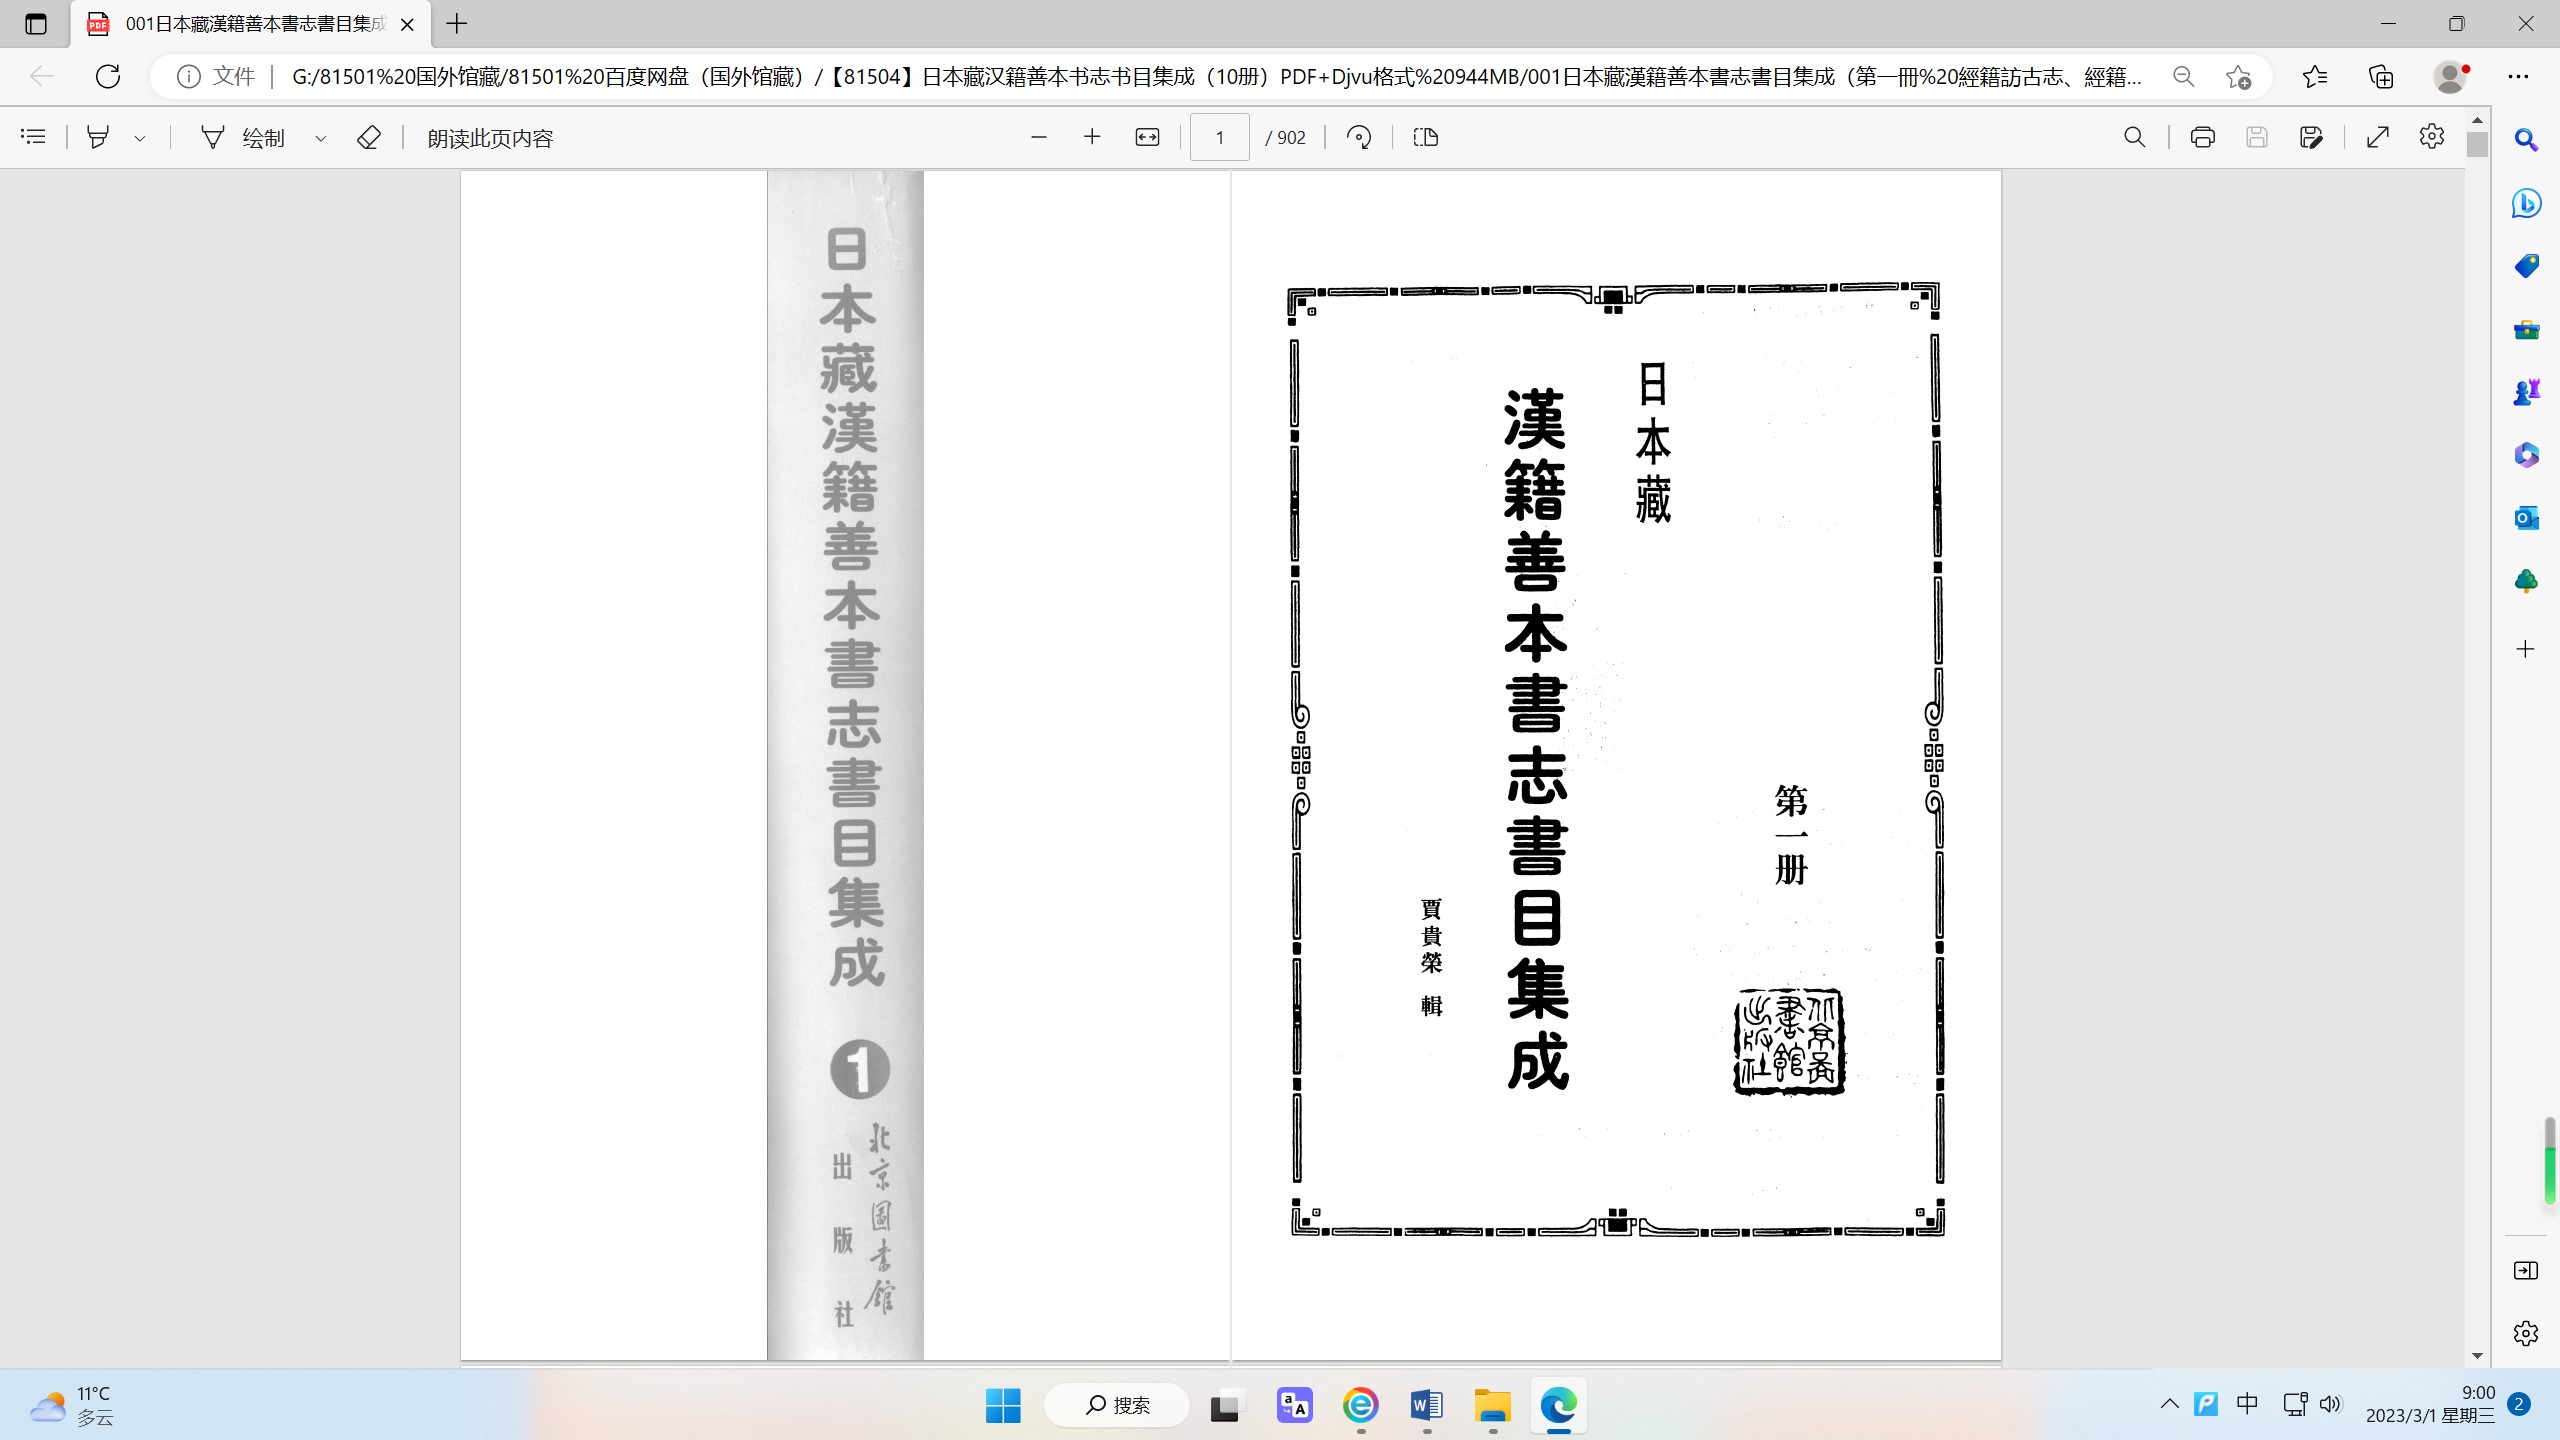Add a new app to sidebar
The width and height of the screenshot is (2560, 1440).
tap(2526, 649)
